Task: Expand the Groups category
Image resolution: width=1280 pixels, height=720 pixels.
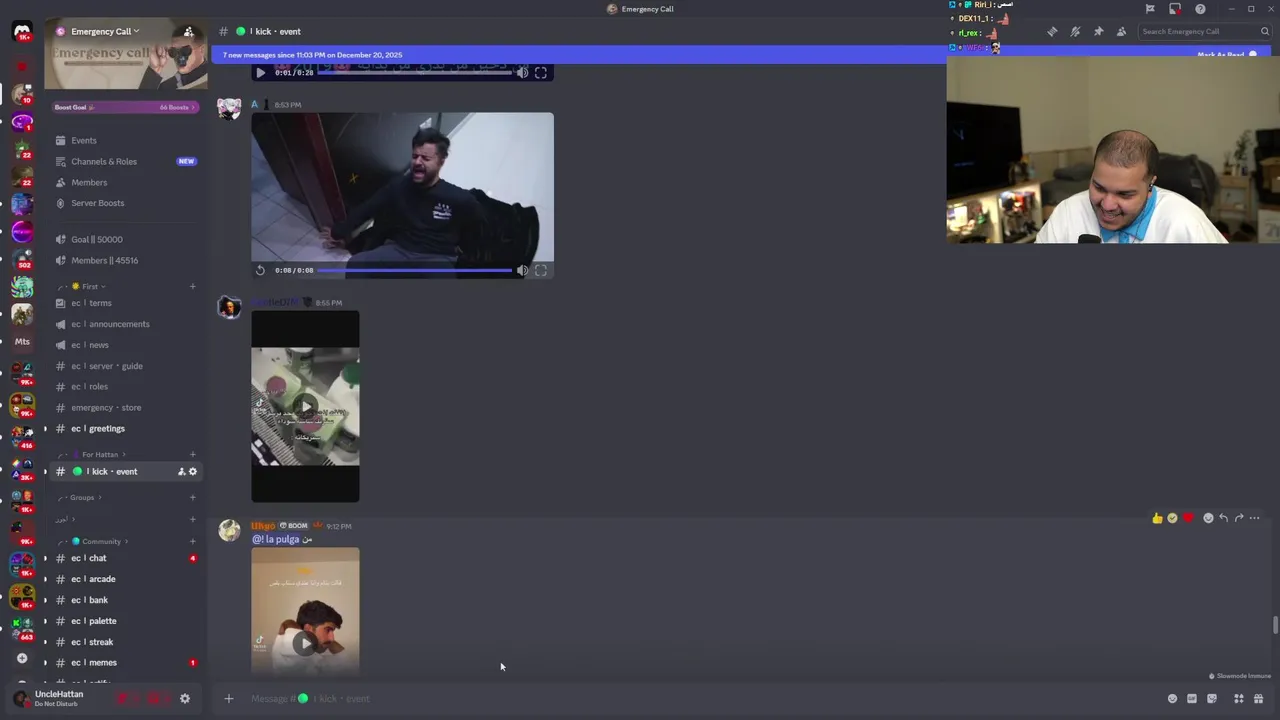Action: [x=82, y=497]
